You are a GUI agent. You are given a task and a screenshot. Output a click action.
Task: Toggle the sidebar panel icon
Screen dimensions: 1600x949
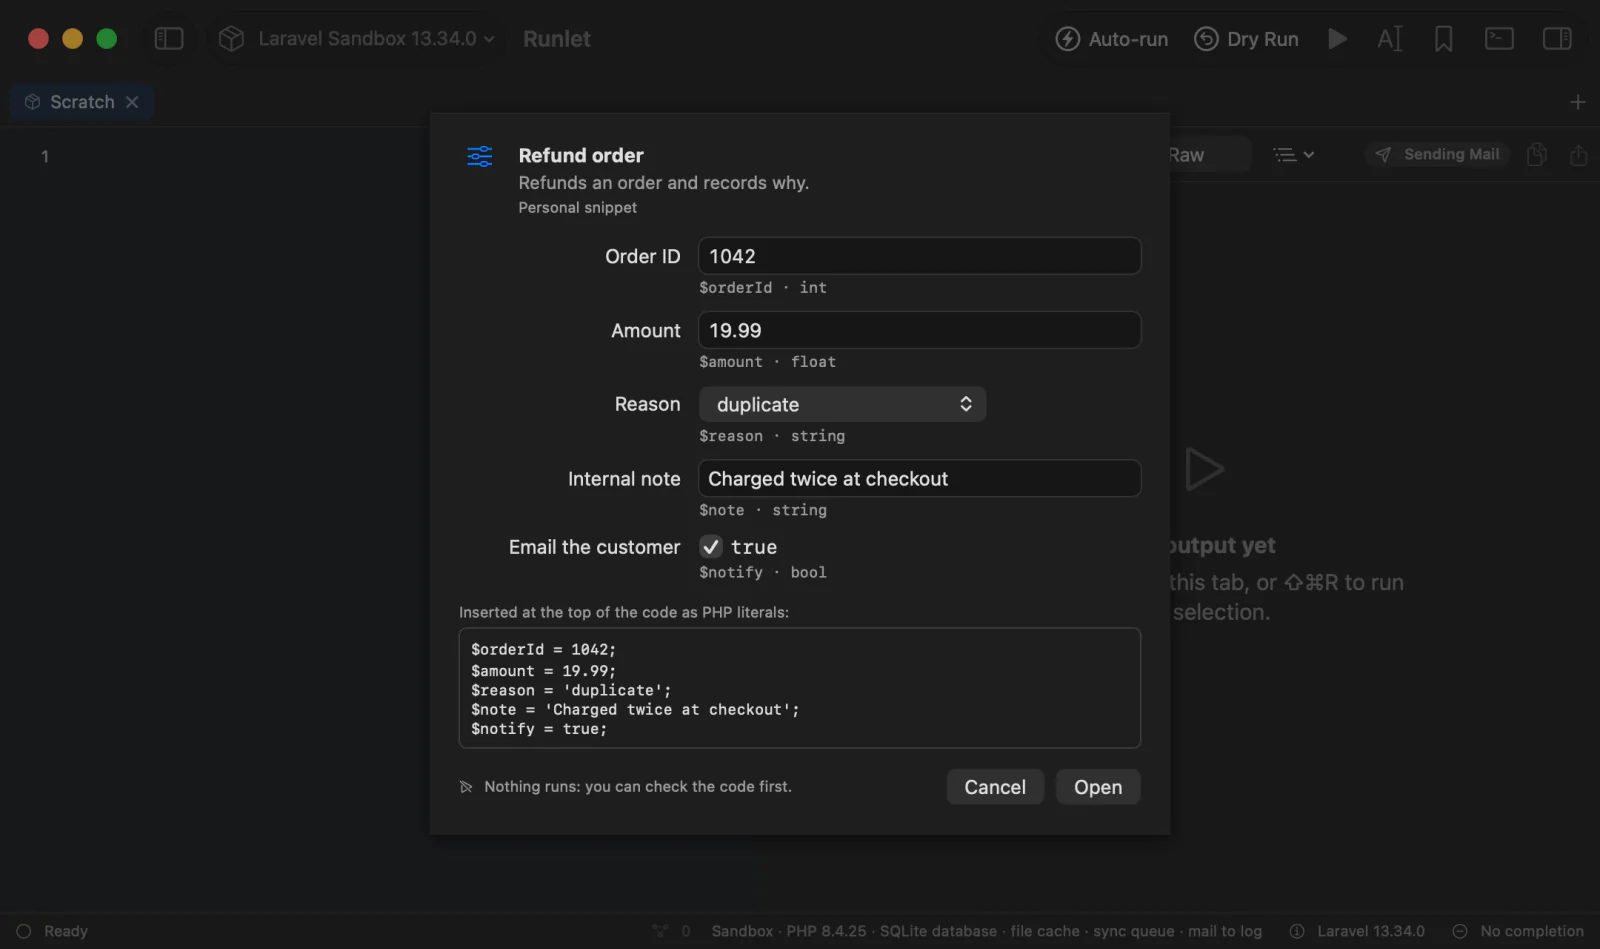tap(169, 39)
